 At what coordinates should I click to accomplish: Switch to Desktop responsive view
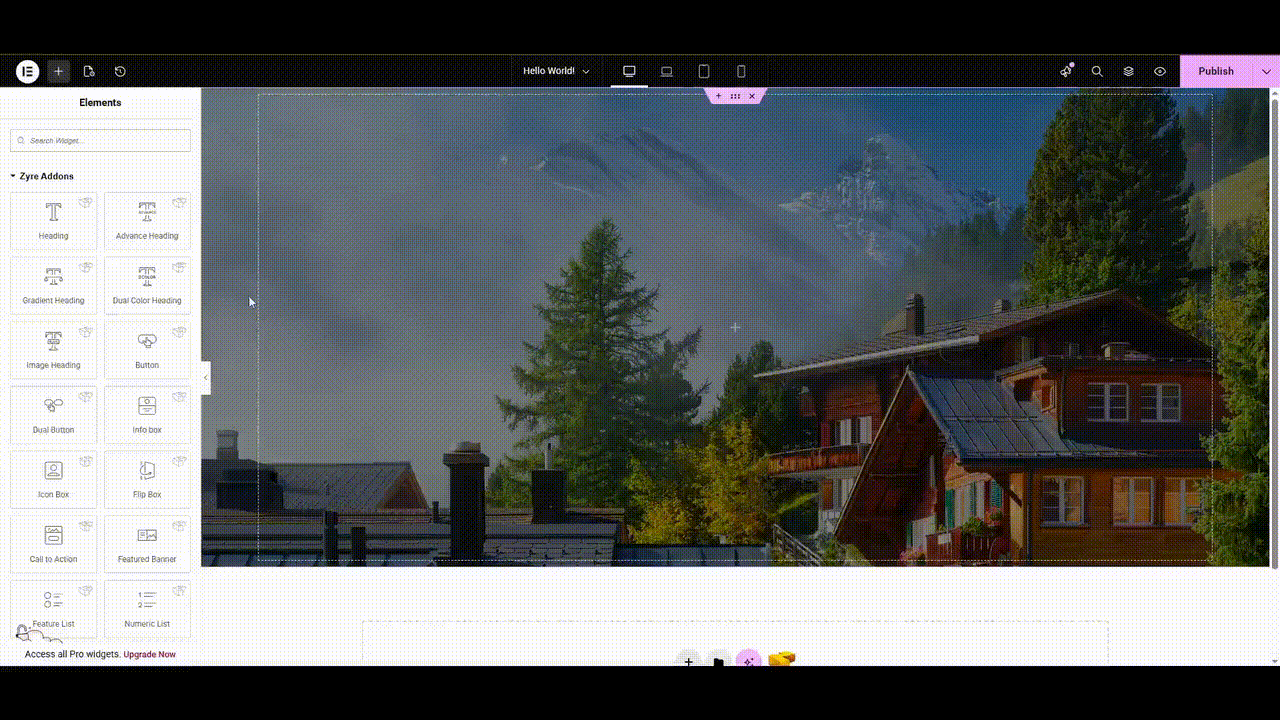tap(629, 71)
